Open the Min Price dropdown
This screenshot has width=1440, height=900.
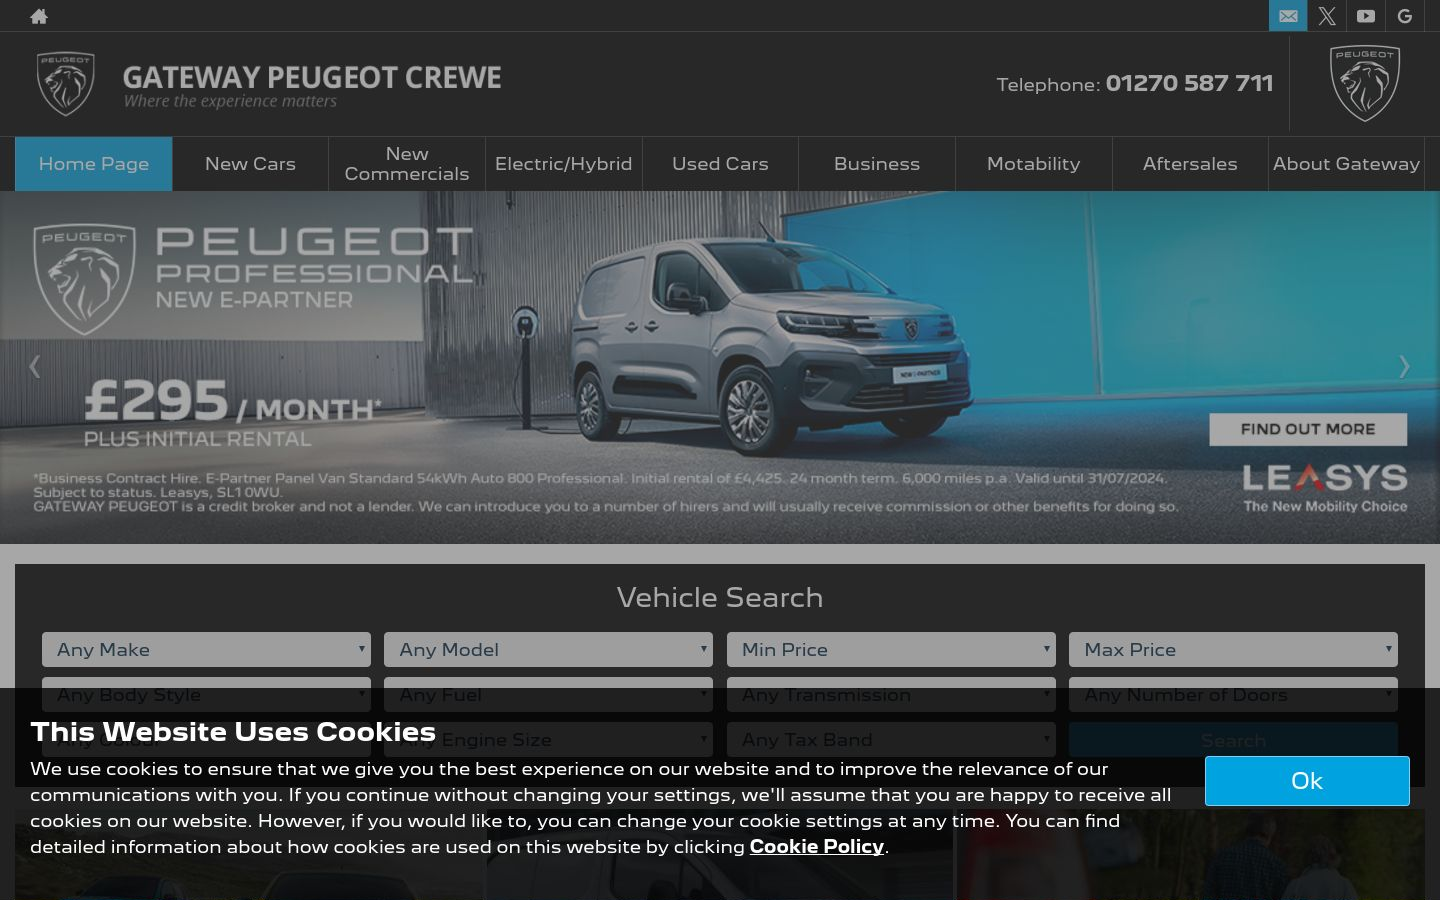(891, 649)
